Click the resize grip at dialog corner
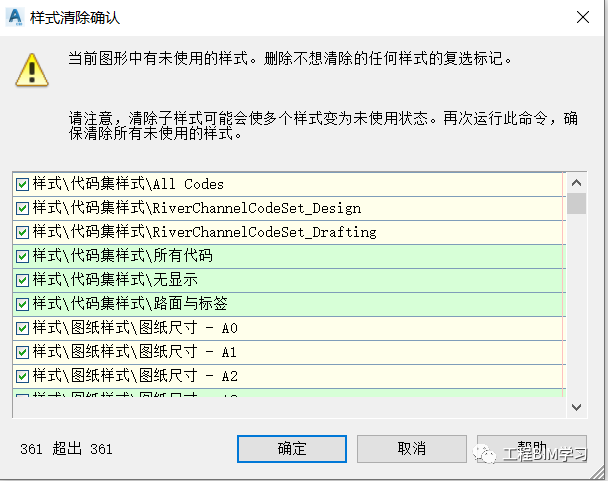This screenshot has width=608, height=481. coord(599,473)
